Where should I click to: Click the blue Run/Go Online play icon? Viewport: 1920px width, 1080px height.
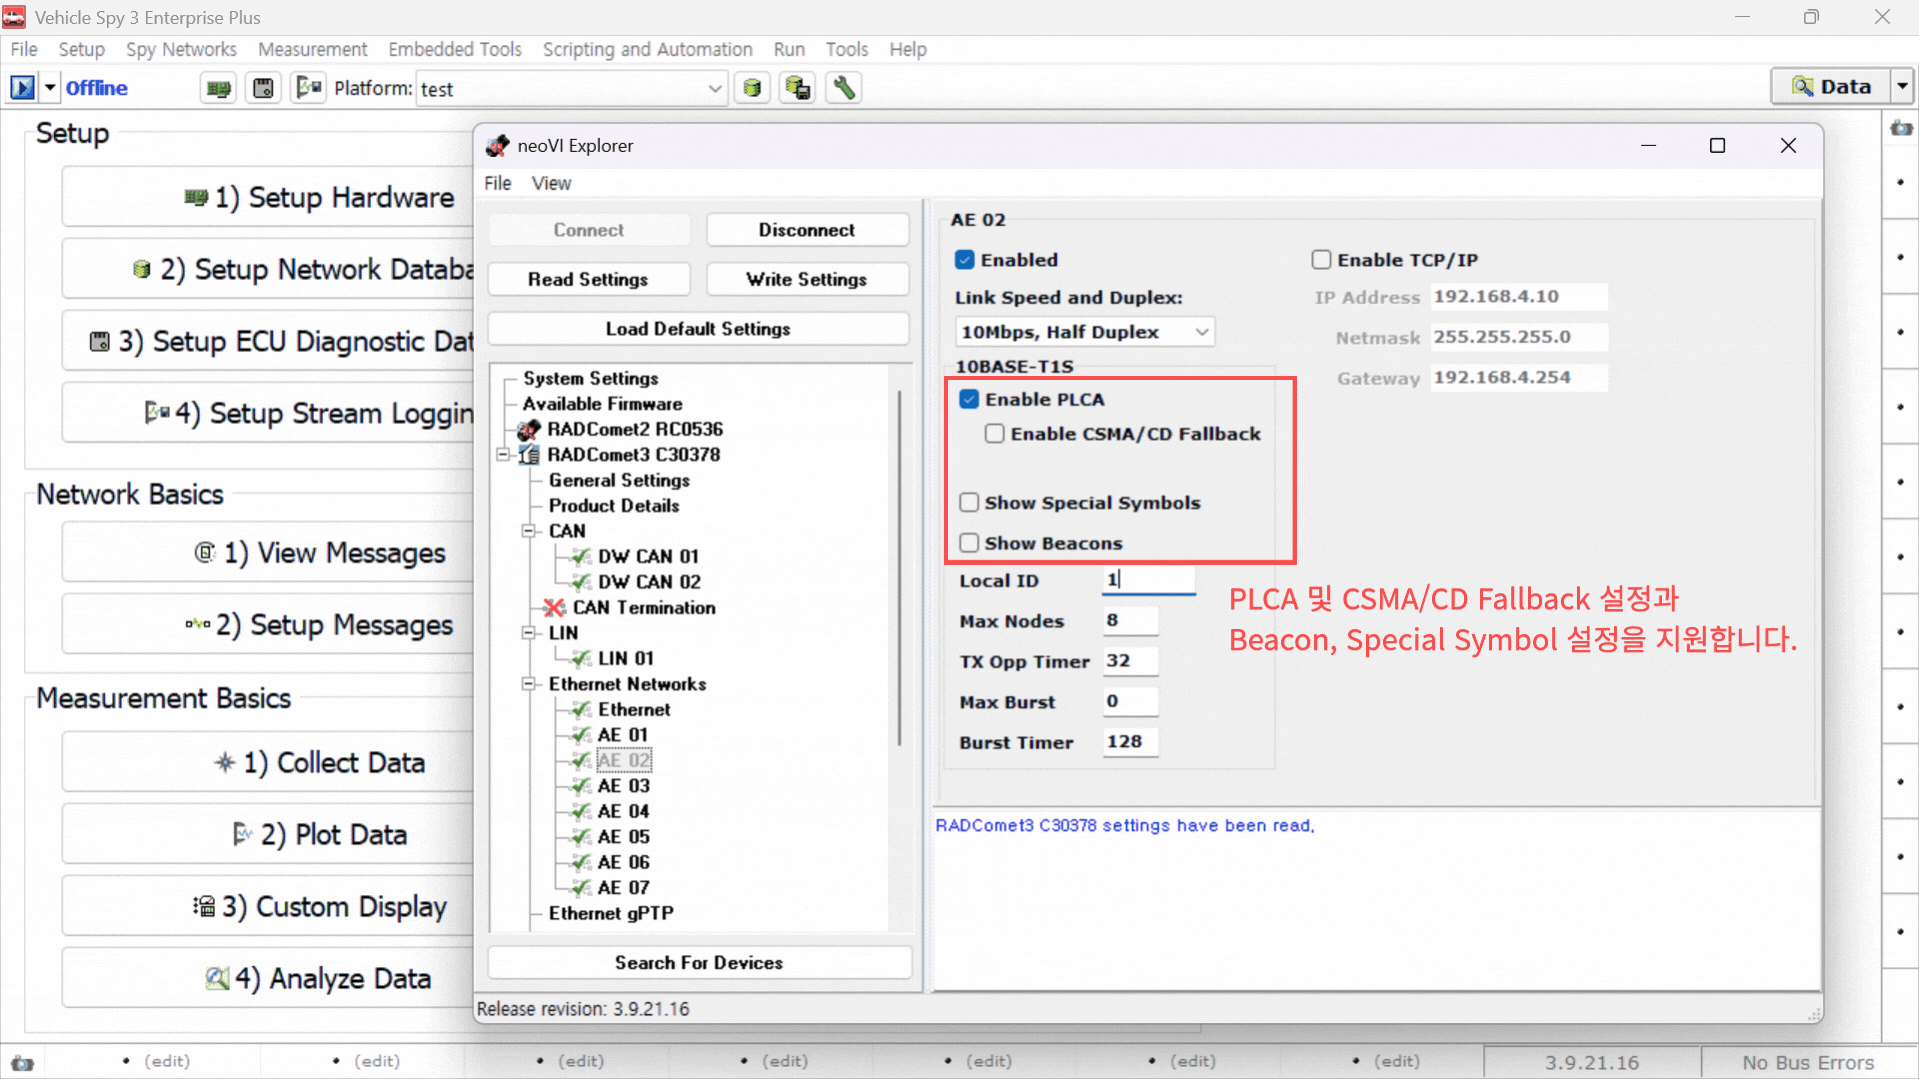tap(22, 88)
